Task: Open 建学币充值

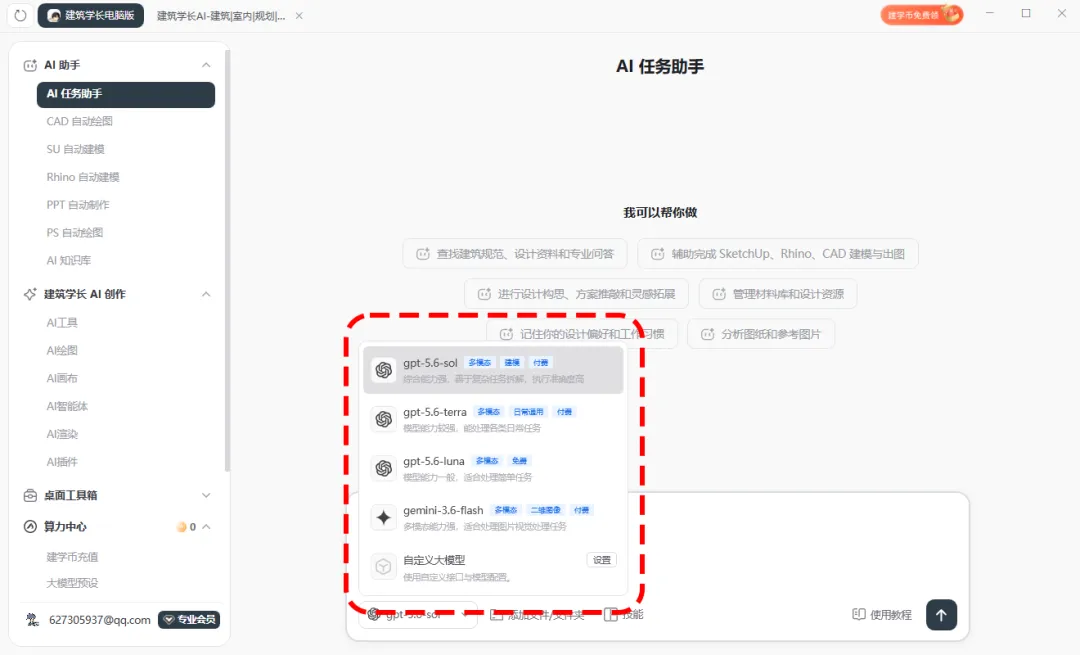Action: point(72,557)
